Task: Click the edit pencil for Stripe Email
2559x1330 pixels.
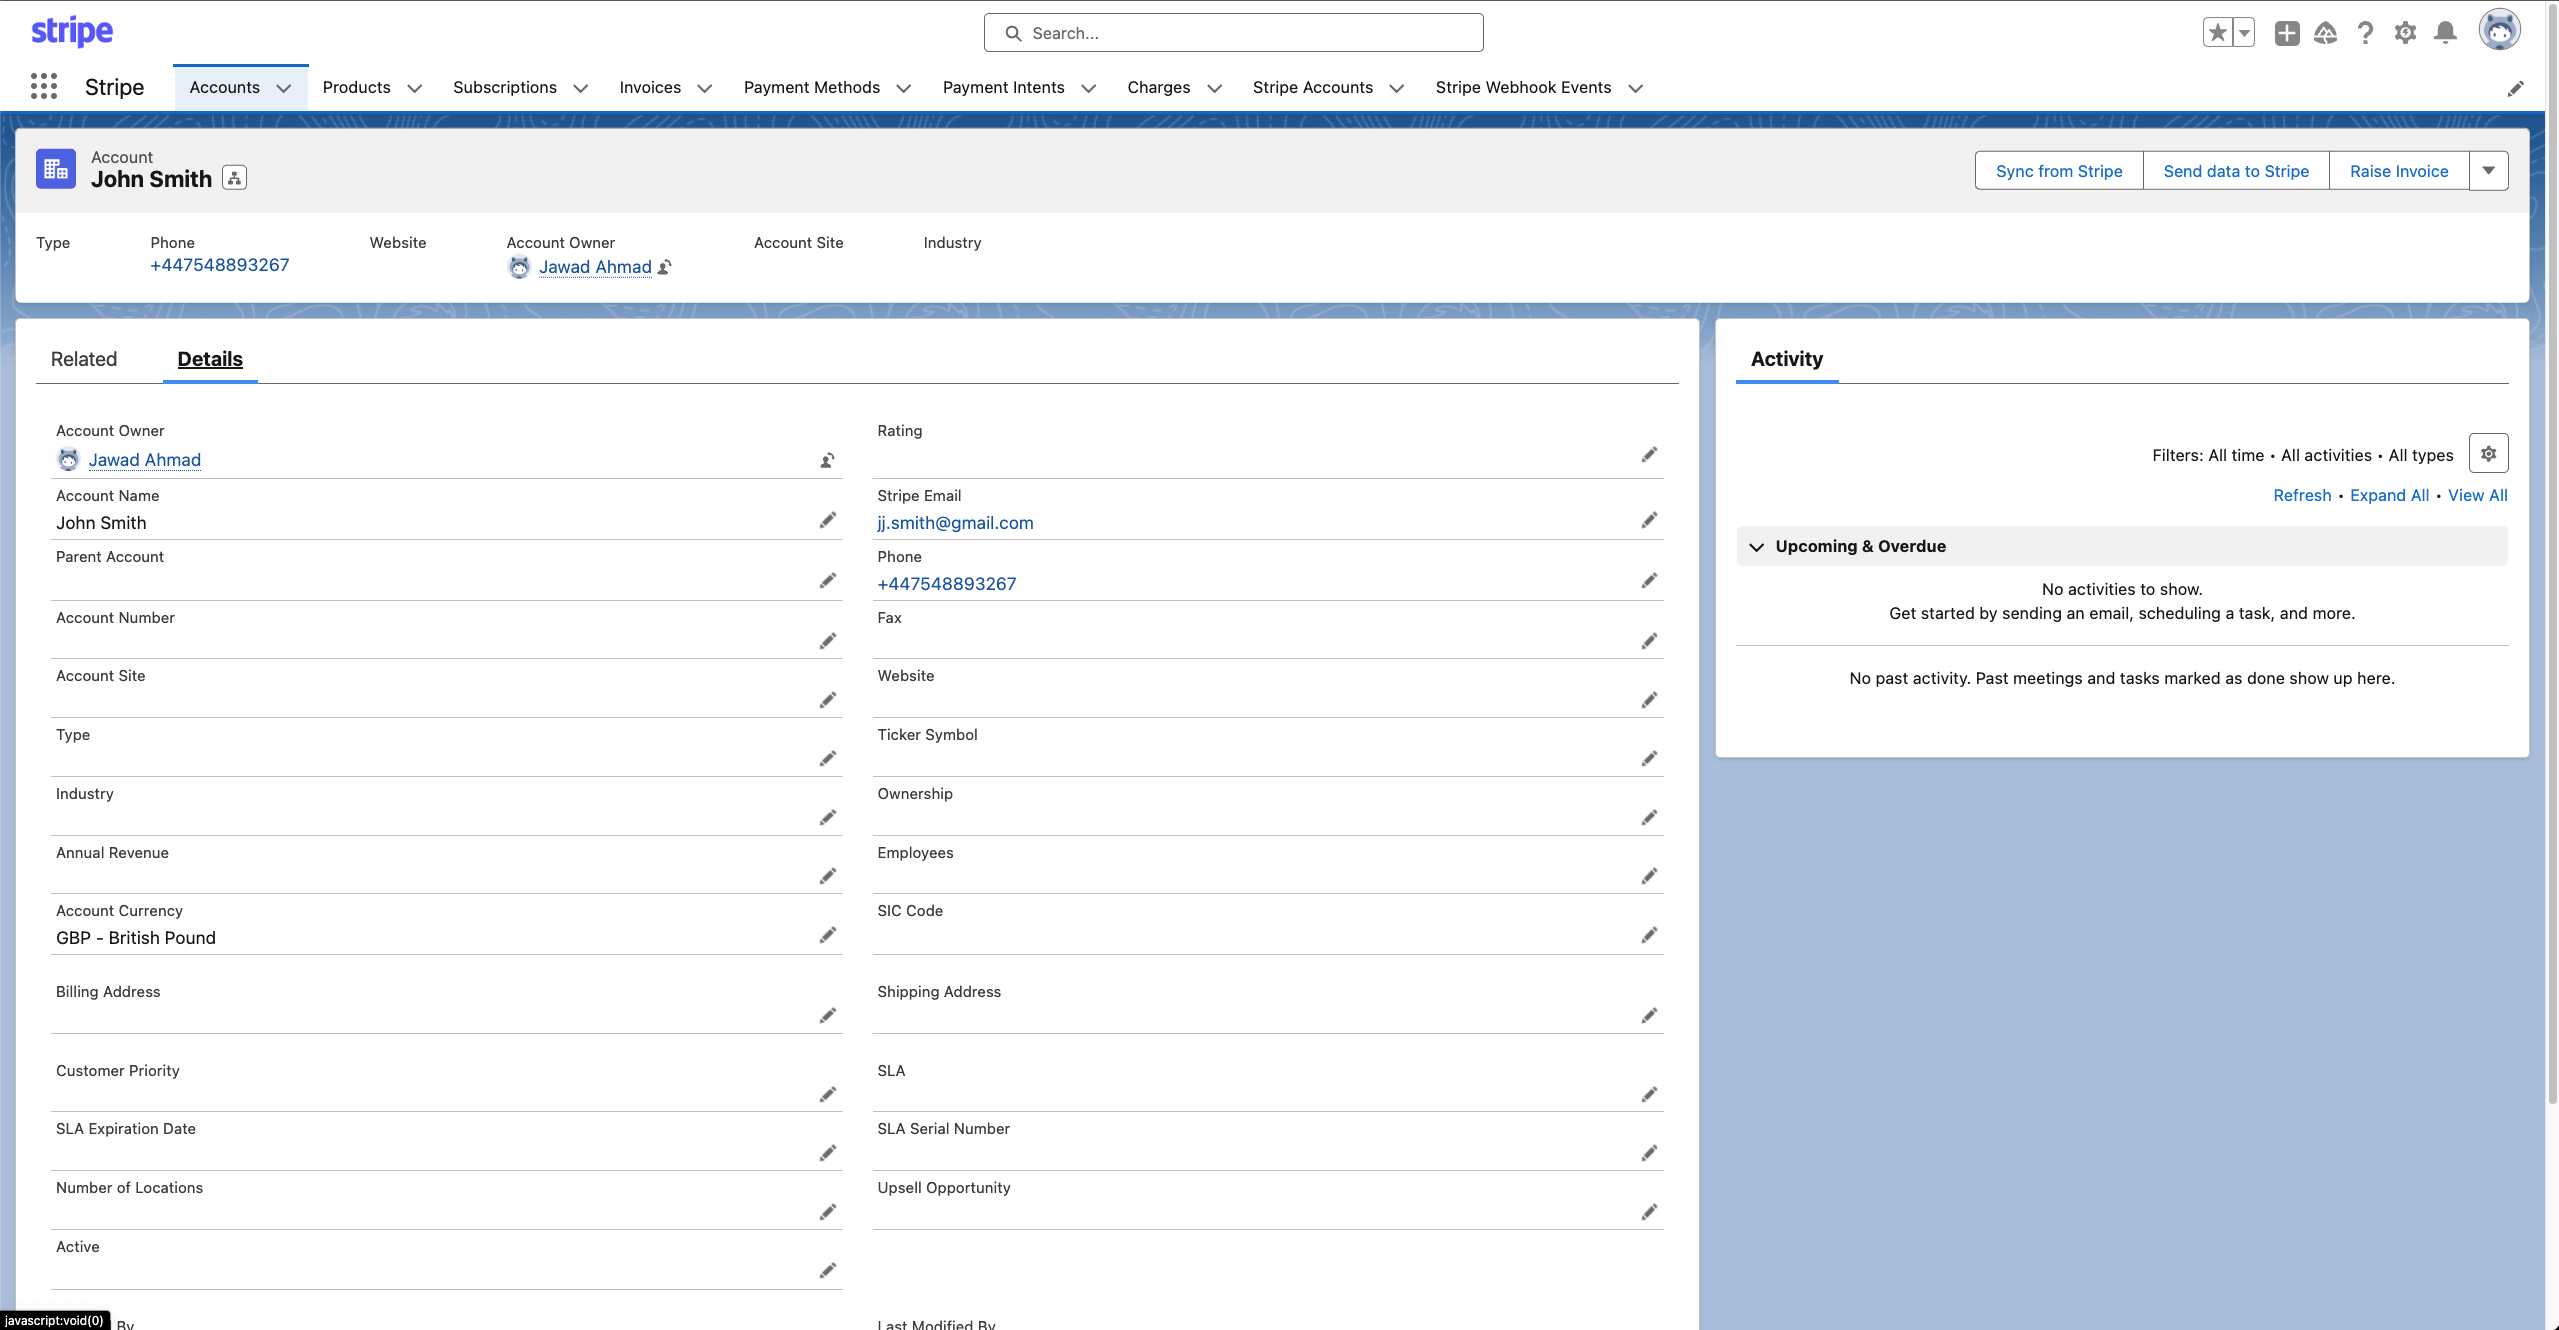Action: (1649, 520)
